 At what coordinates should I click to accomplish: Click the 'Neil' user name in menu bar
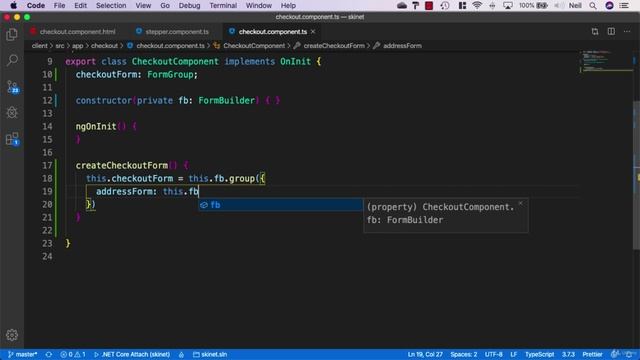[x=575, y=5]
